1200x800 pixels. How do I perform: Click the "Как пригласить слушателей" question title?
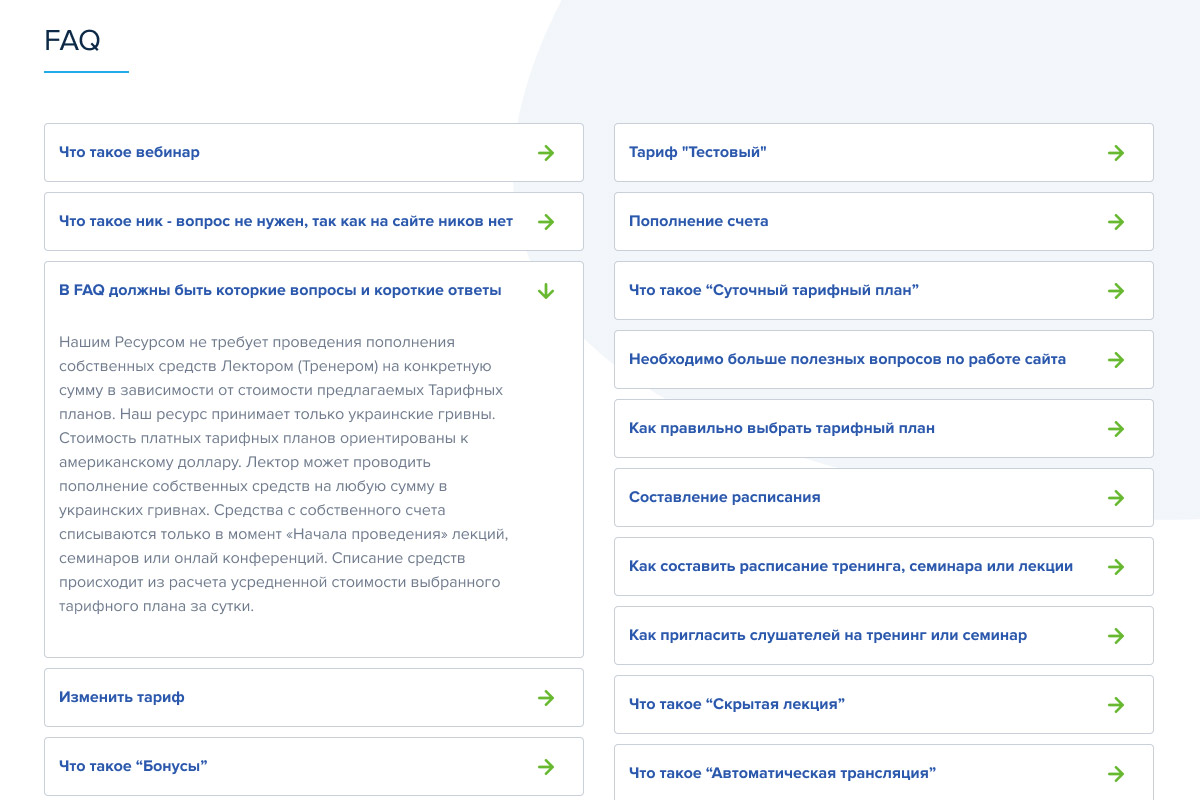click(x=827, y=636)
